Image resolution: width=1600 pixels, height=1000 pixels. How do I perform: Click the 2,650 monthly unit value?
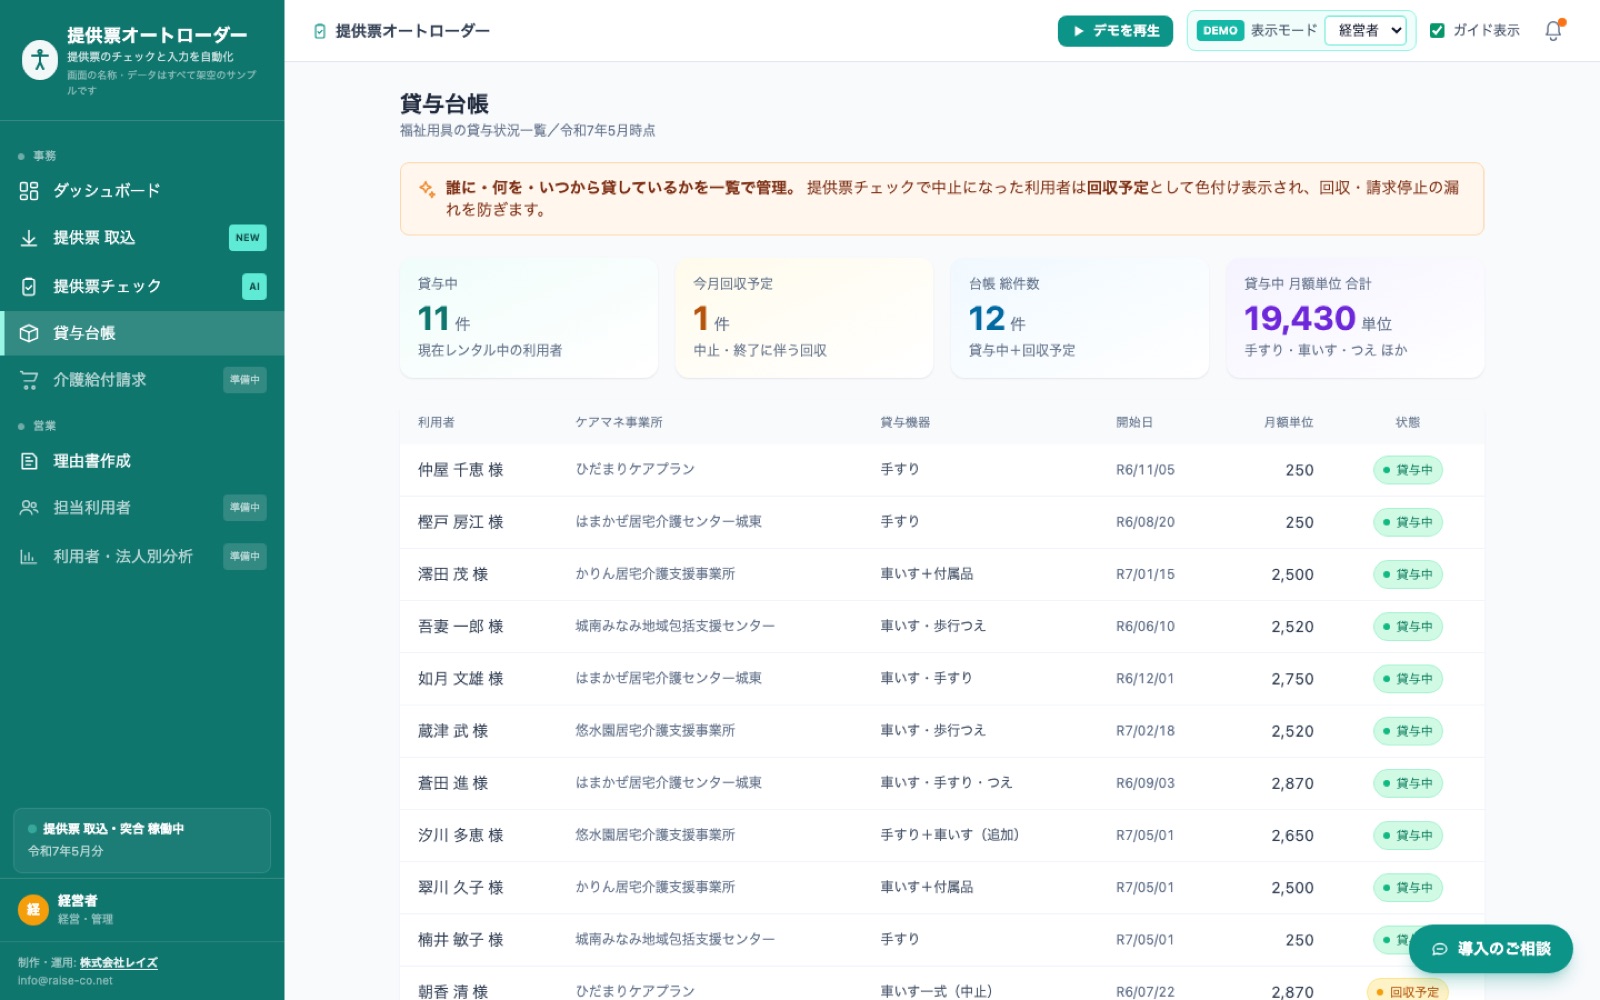click(x=1292, y=836)
